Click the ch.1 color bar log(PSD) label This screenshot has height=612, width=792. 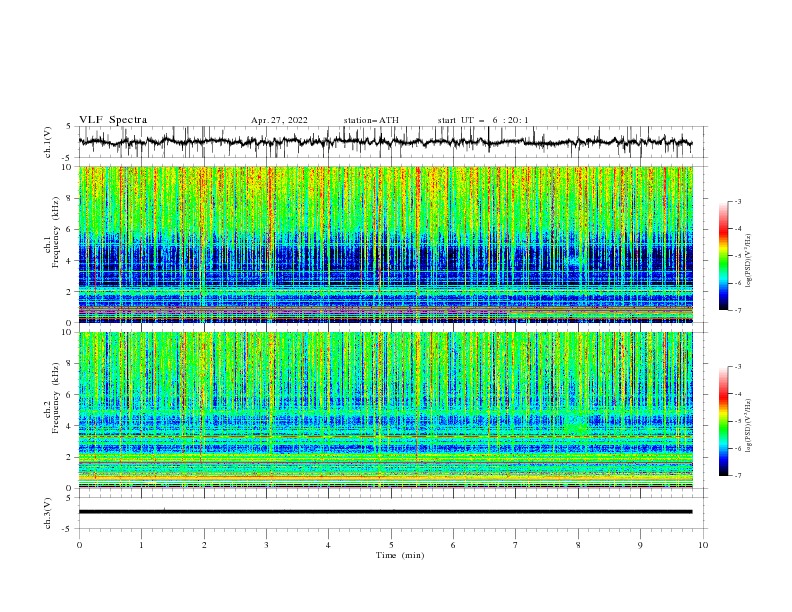[749, 261]
